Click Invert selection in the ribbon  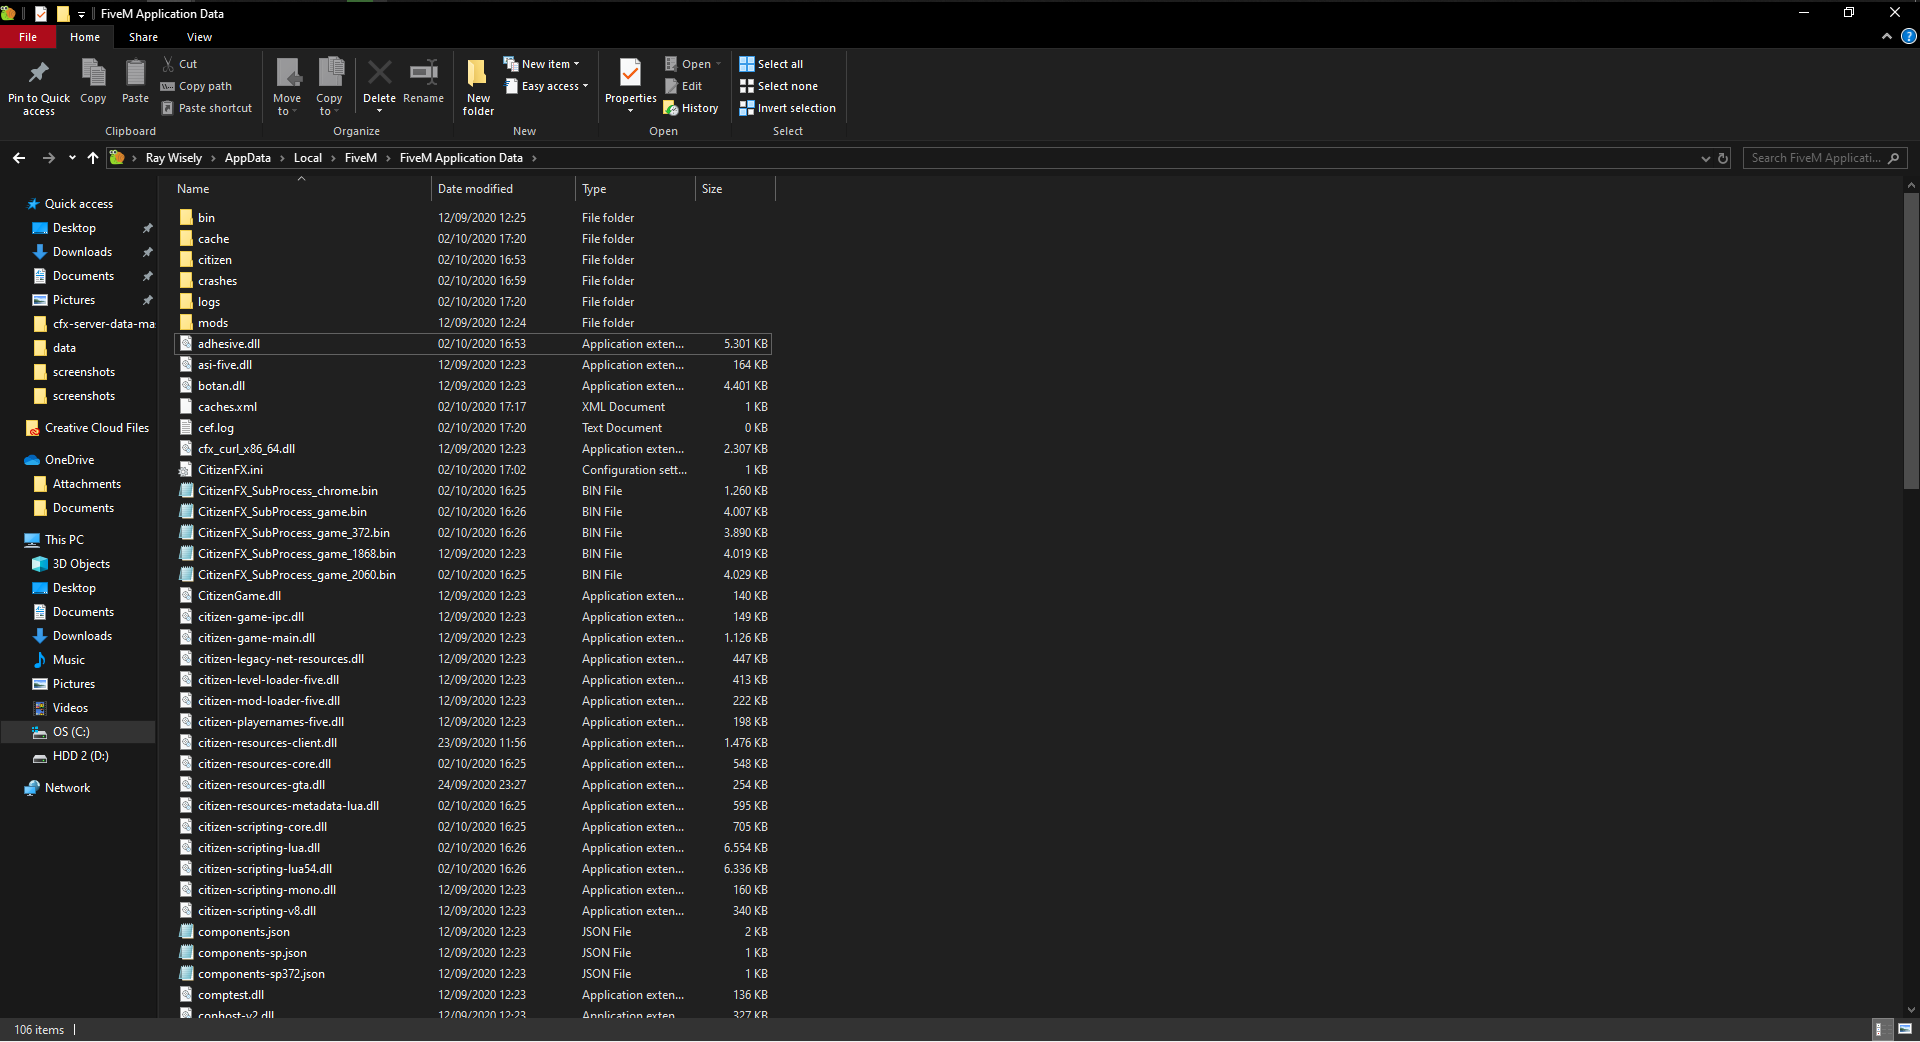[x=787, y=108]
